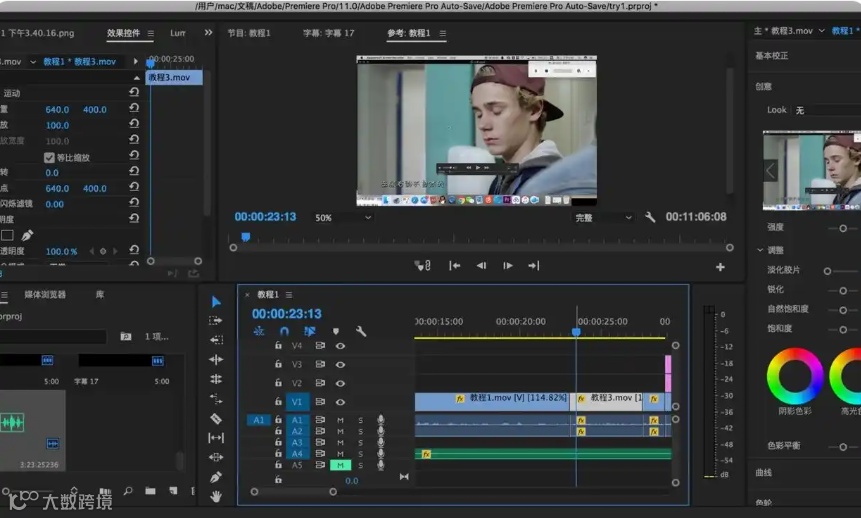This screenshot has width=861, height=518.
Task: Open the Look preset dropdown
Action: tap(827, 110)
